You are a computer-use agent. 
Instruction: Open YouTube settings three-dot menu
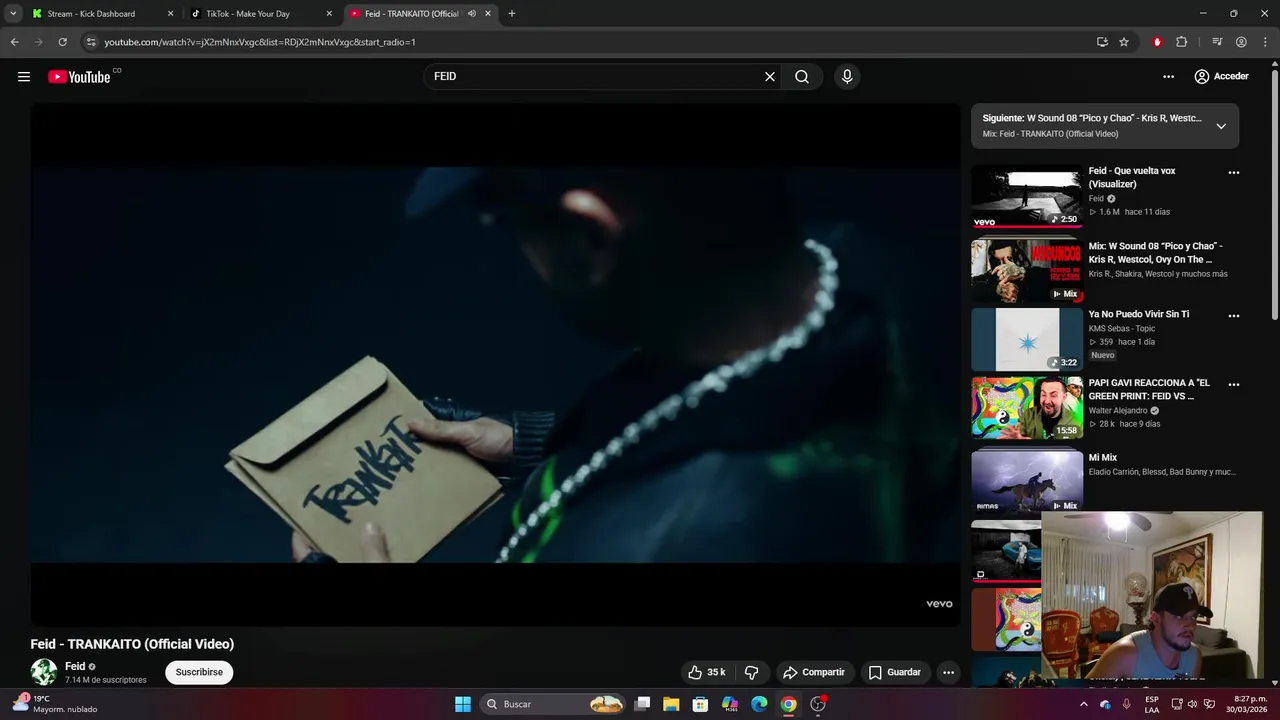(1168, 77)
